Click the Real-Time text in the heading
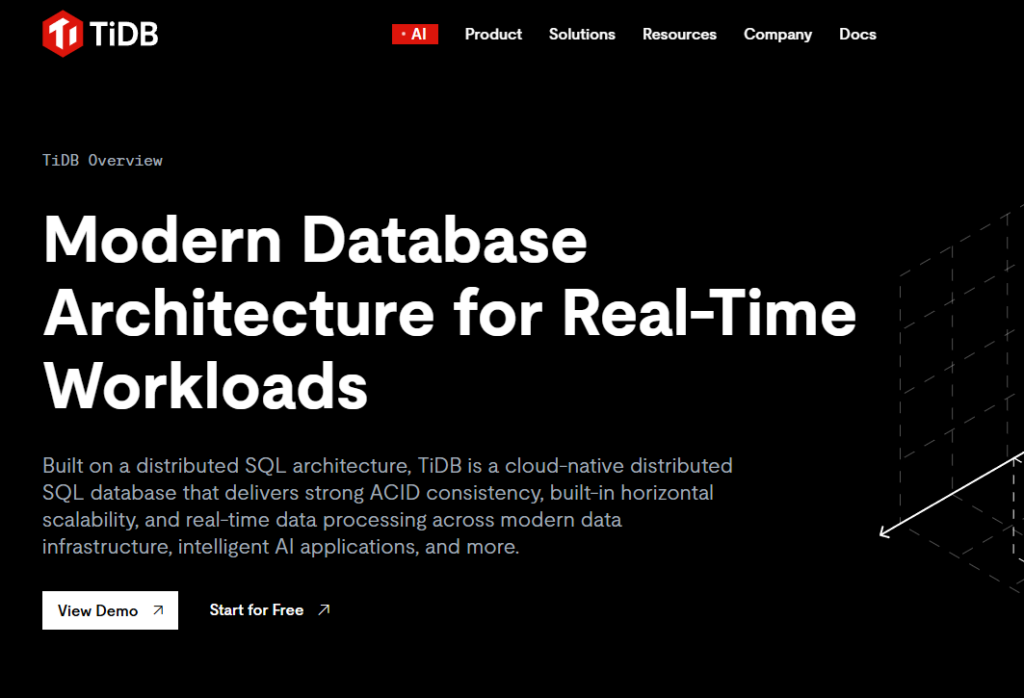Image resolution: width=1024 pixels, height=698 pixels. point(709,314)
